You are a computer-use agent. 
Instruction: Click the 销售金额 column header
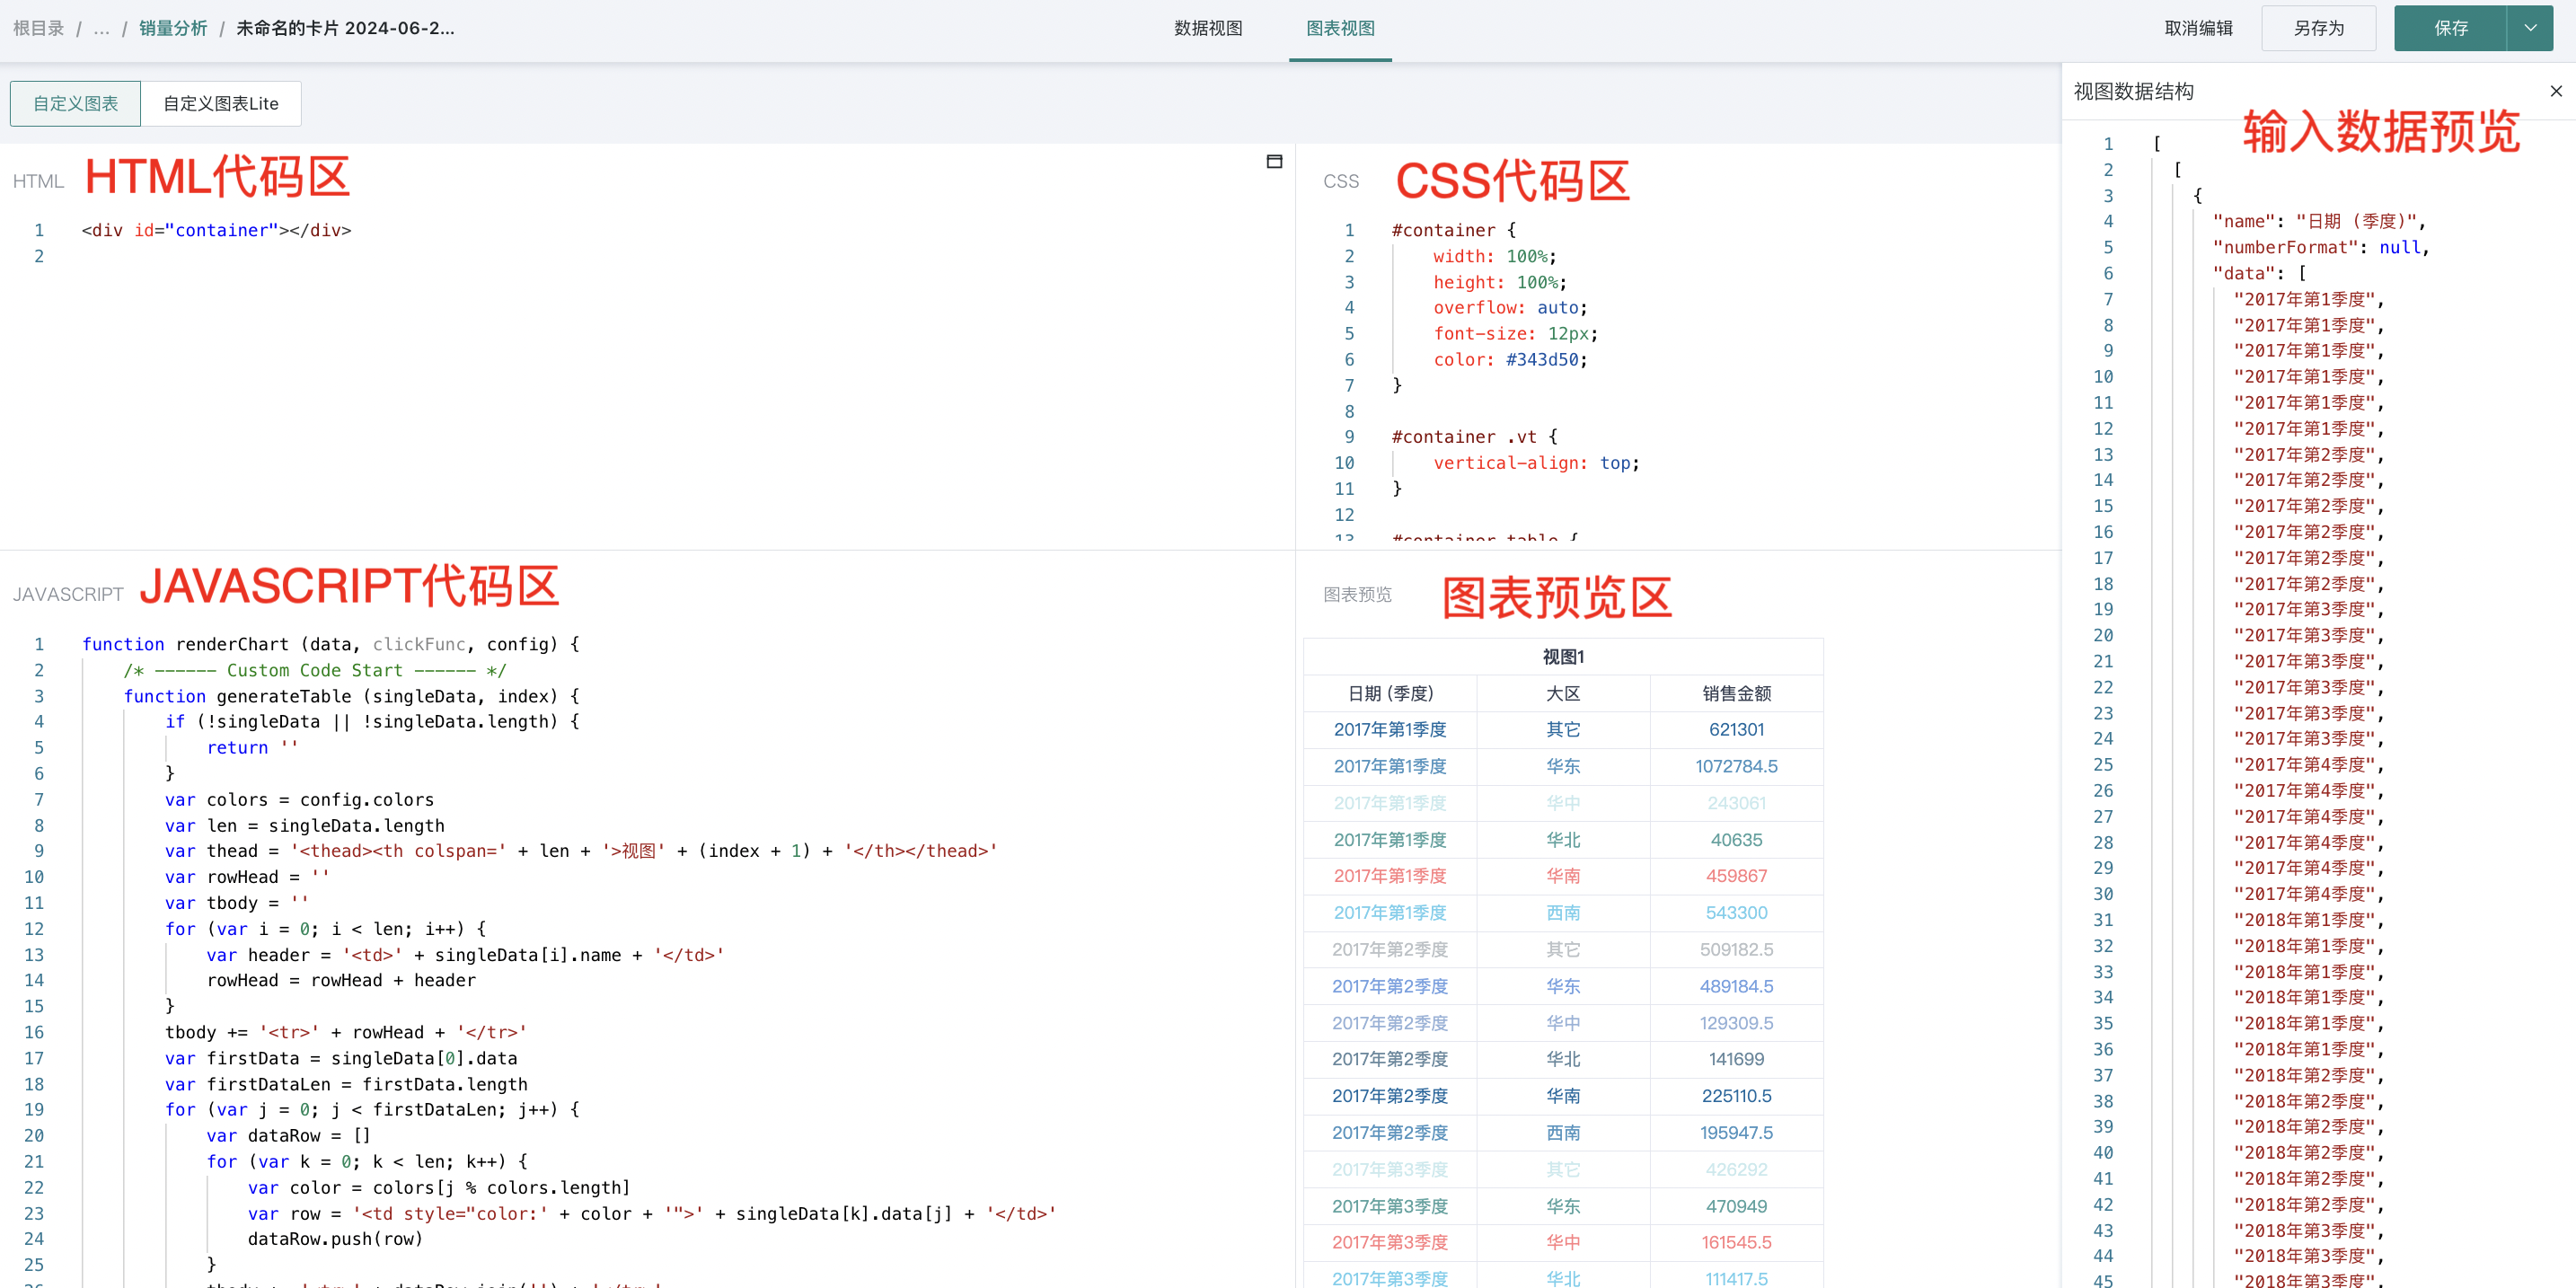[1736, 693]
